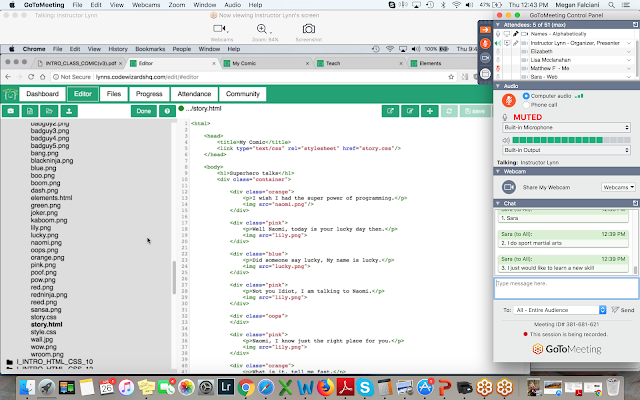This screenshot has width=640, height=400.
Task: Open the Progress tab
Action: pos(149,94)
